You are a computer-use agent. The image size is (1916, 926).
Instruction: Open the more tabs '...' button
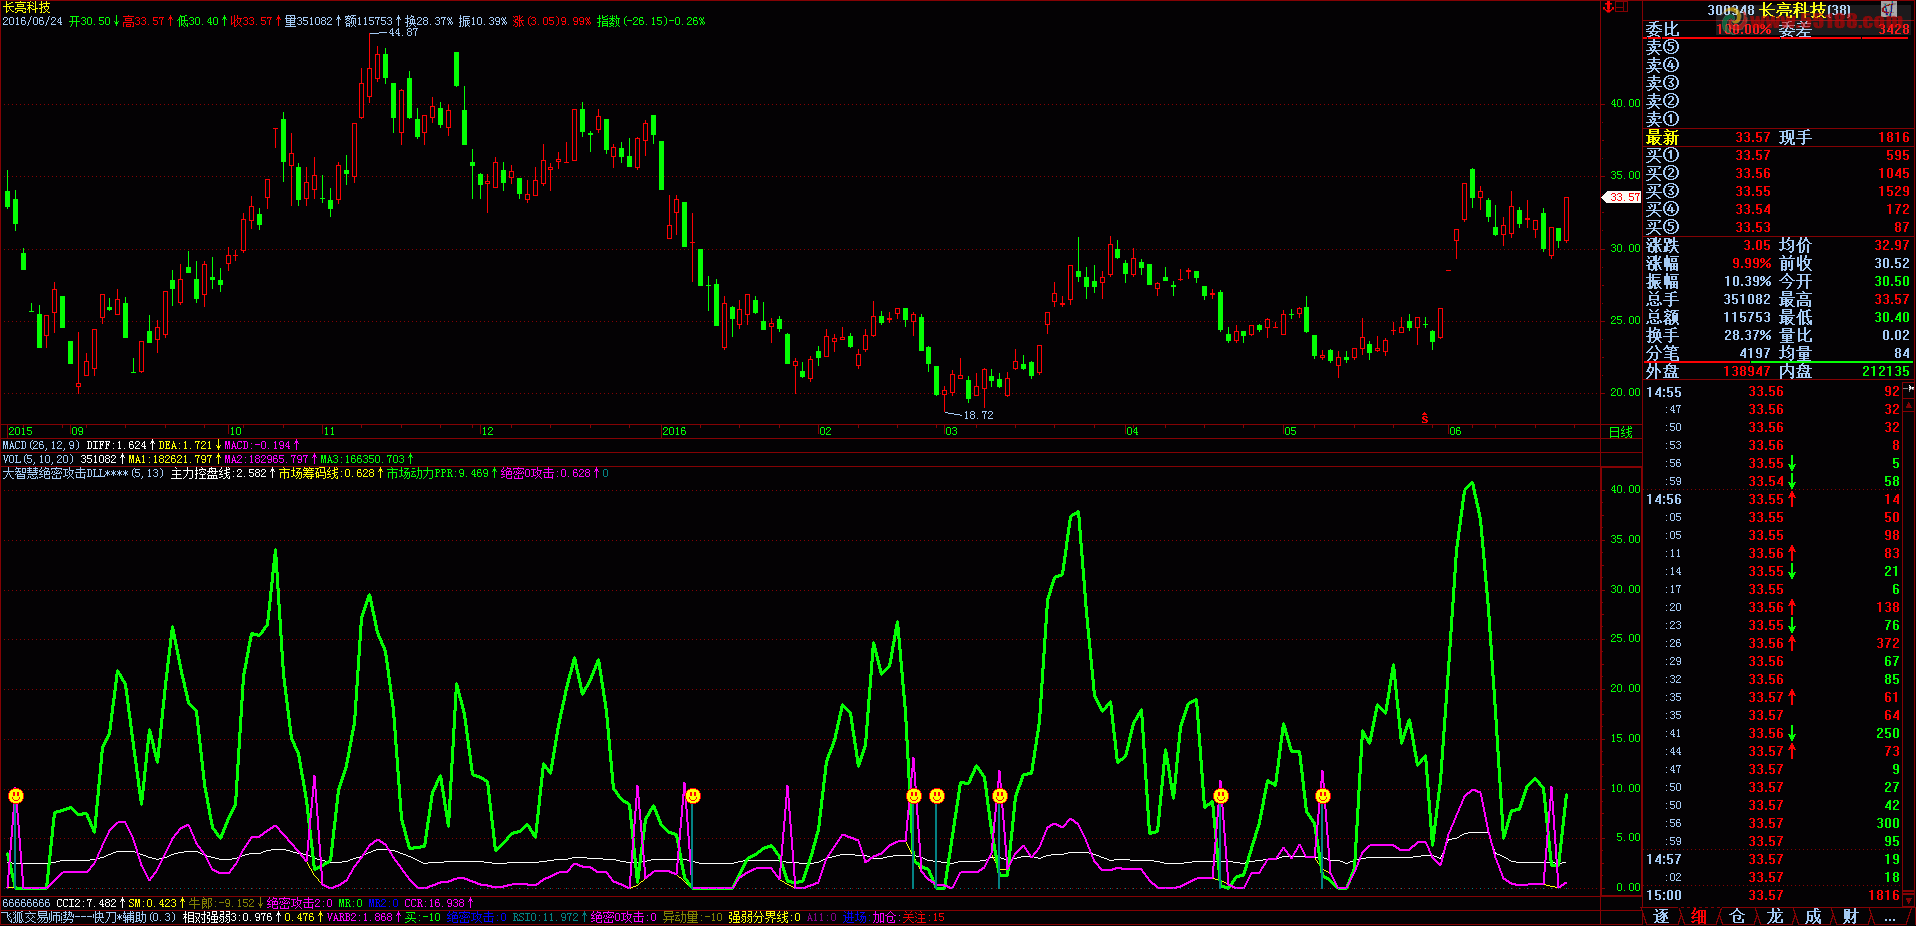coord(1889,916)
